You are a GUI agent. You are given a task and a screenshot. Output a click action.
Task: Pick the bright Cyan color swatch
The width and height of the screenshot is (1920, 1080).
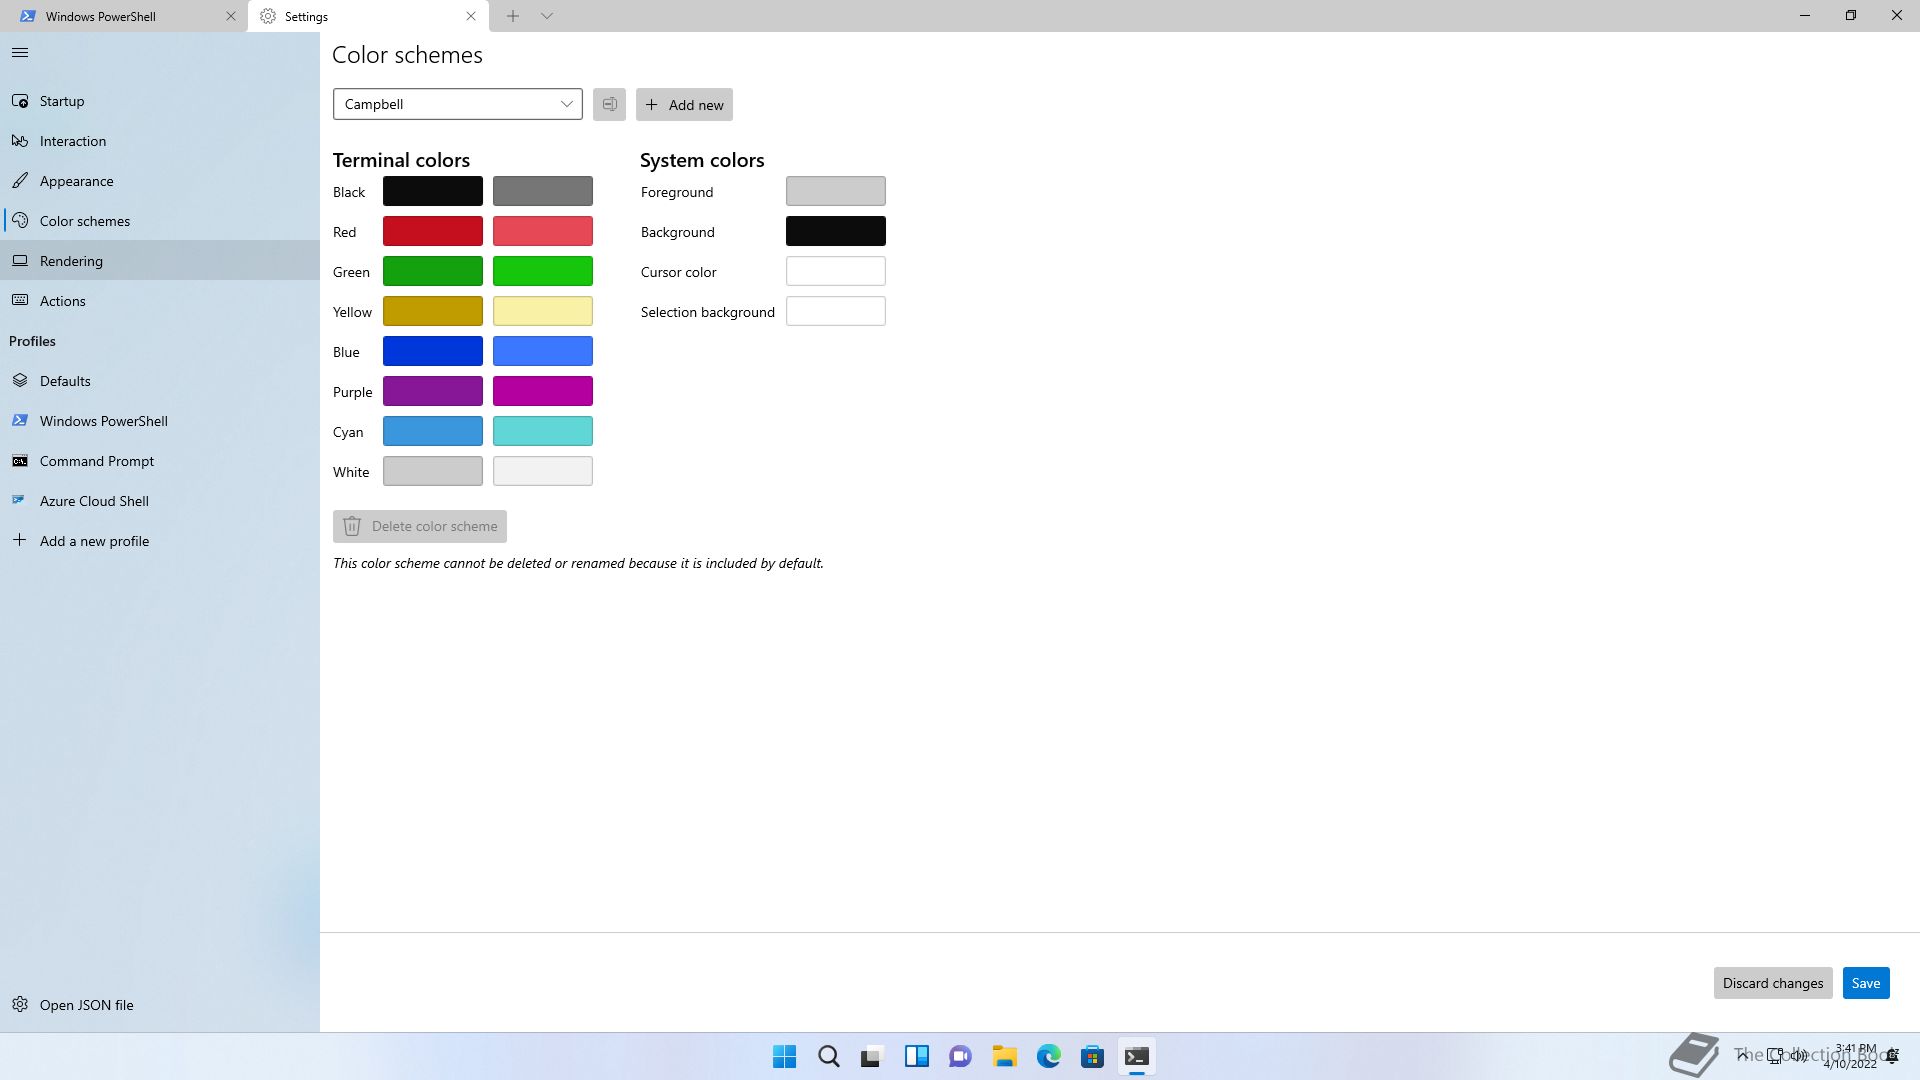click(543, 431)
